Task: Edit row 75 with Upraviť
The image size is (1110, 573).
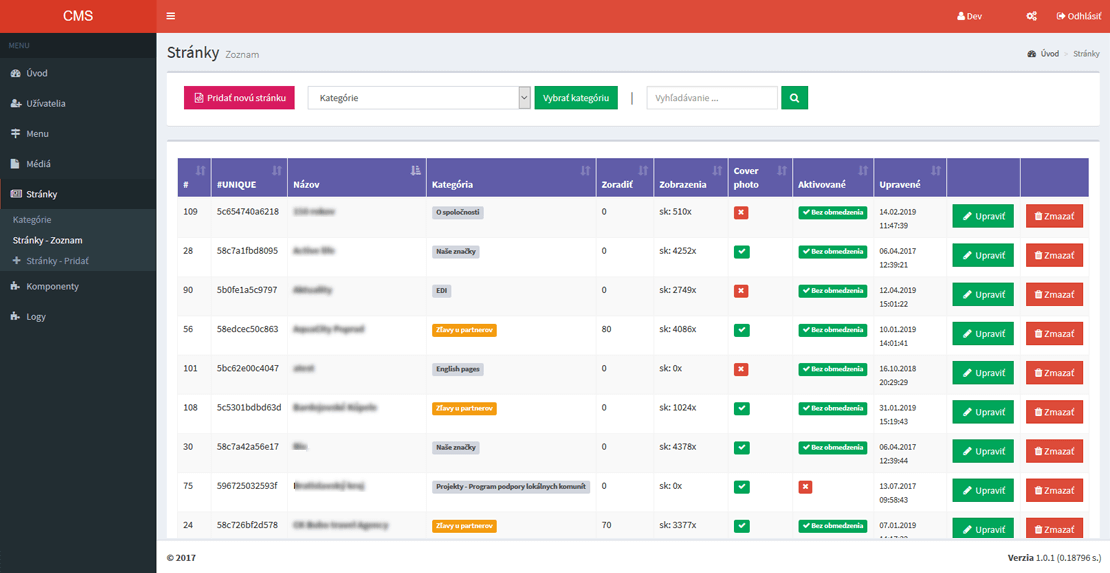Action: tap(983, 490)
